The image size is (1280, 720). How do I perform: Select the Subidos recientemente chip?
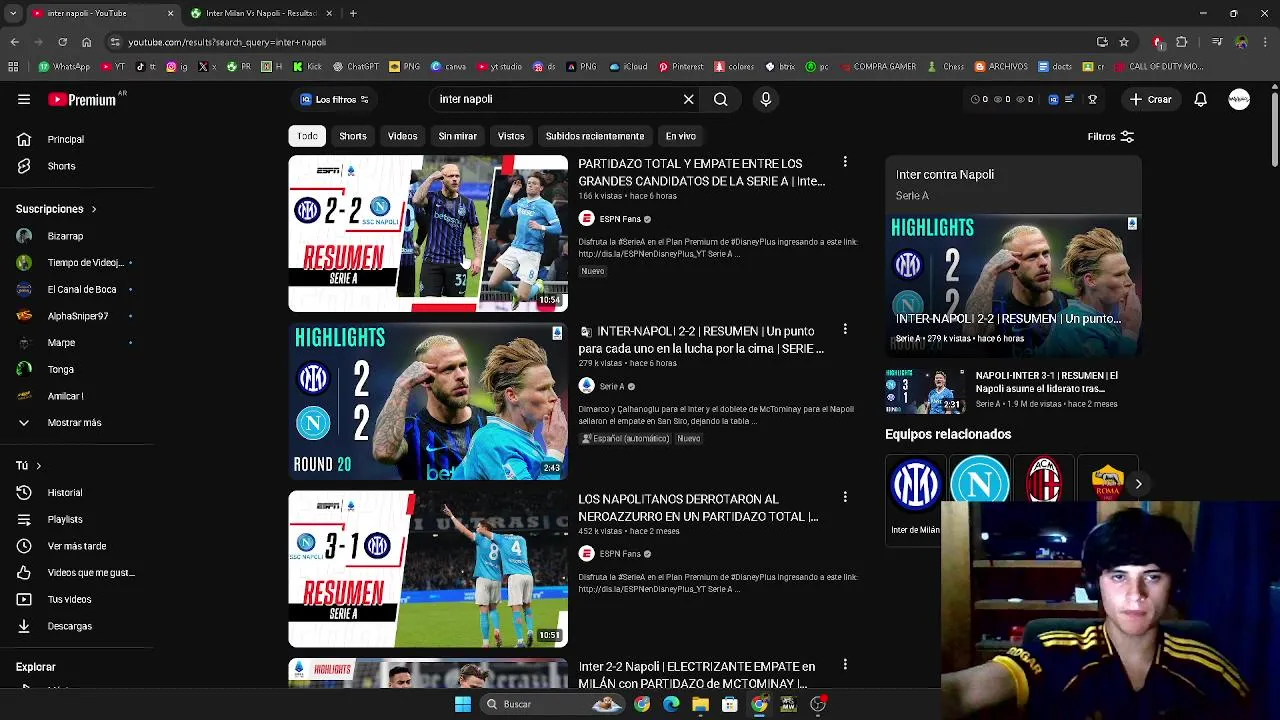[x=595, y=136]
